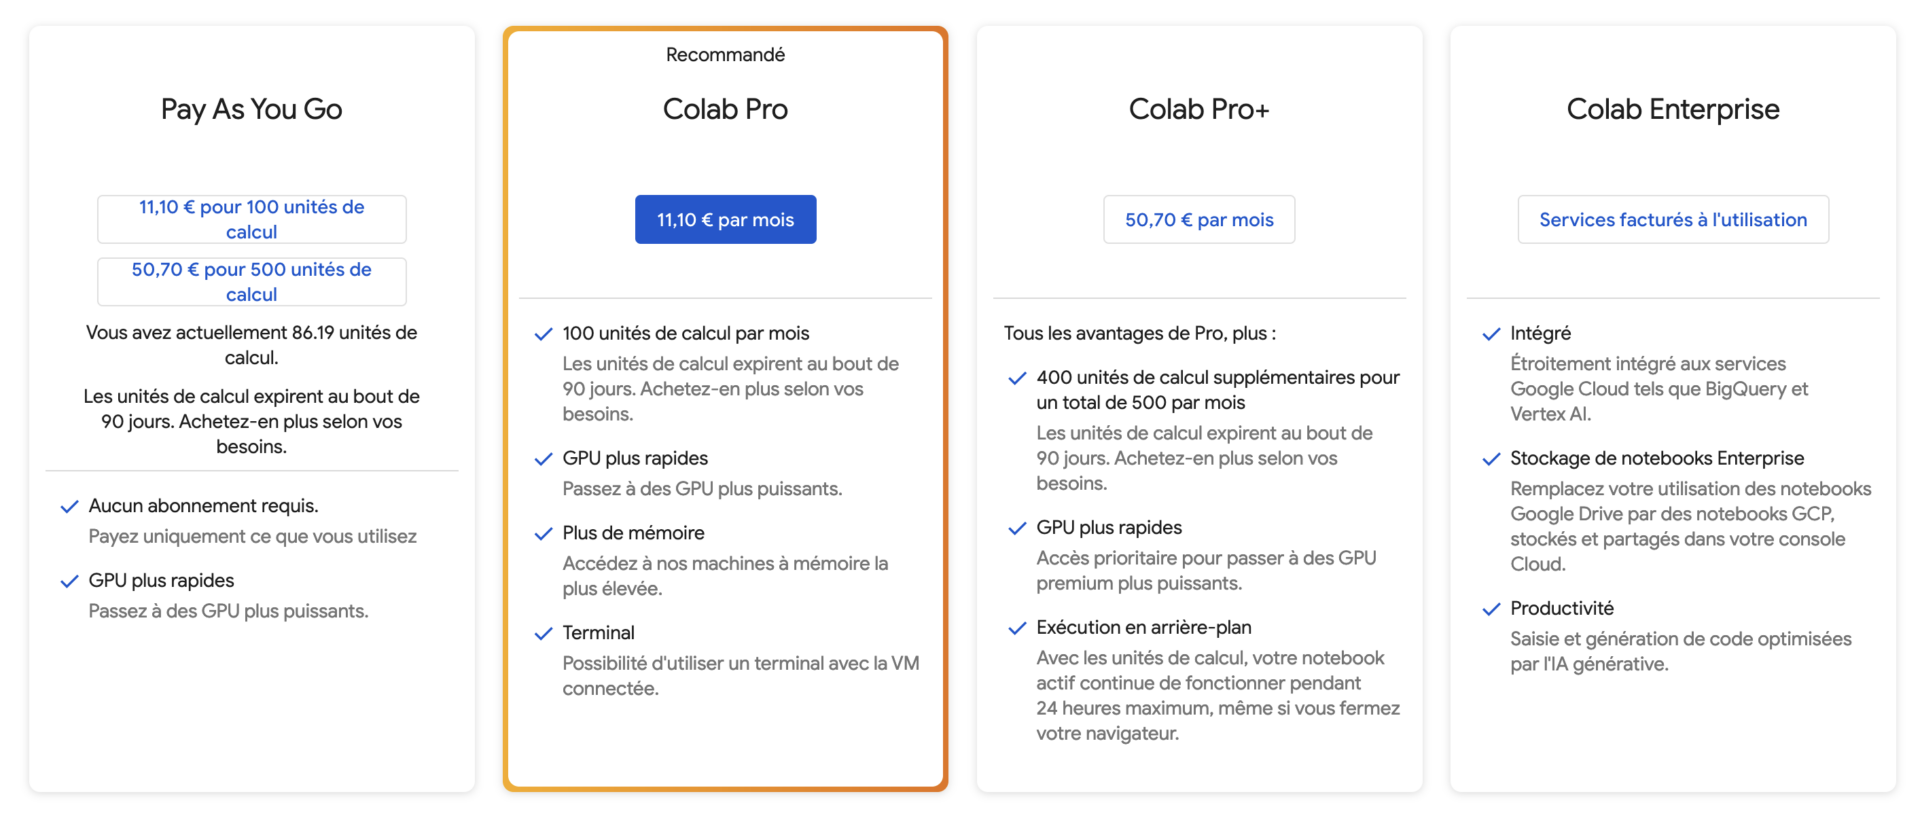
Task: Subscribe to Colab Pro monthly plan
Action: point(725,219)
